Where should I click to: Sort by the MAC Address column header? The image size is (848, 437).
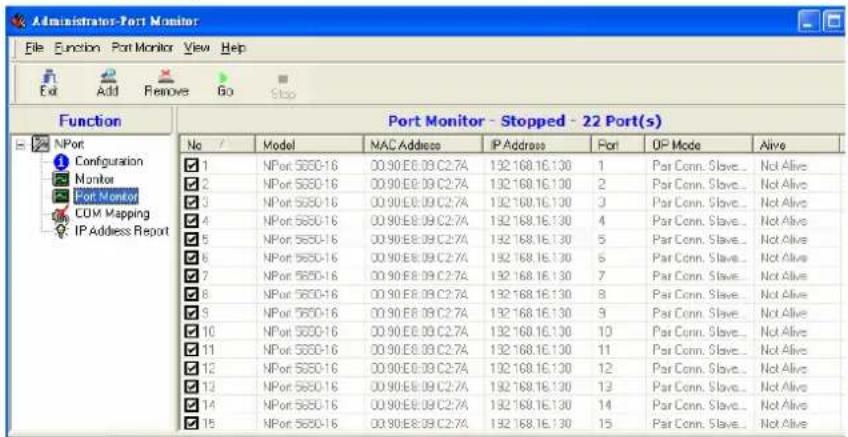(423, 145)
